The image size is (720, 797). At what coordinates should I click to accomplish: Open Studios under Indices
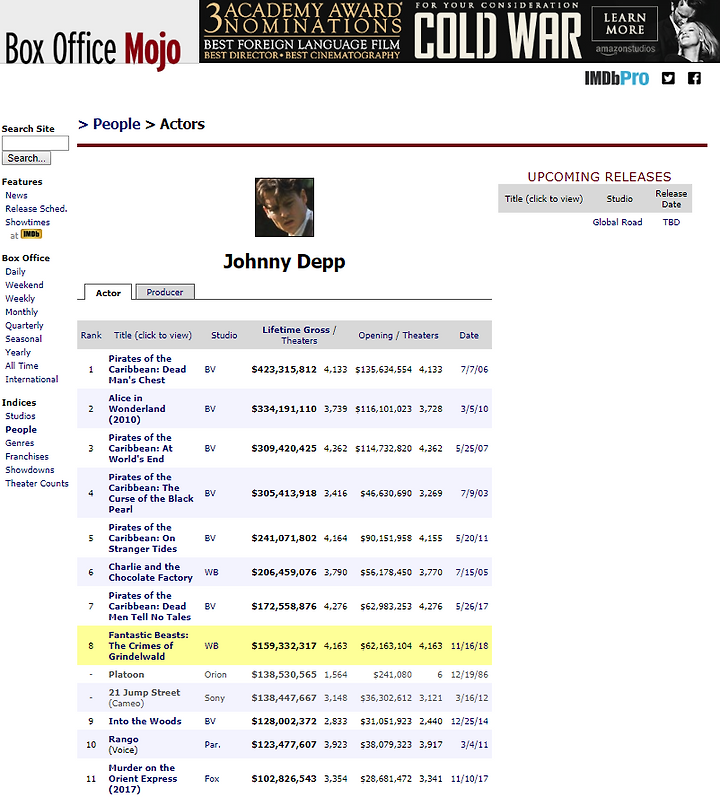pos(20,416)
